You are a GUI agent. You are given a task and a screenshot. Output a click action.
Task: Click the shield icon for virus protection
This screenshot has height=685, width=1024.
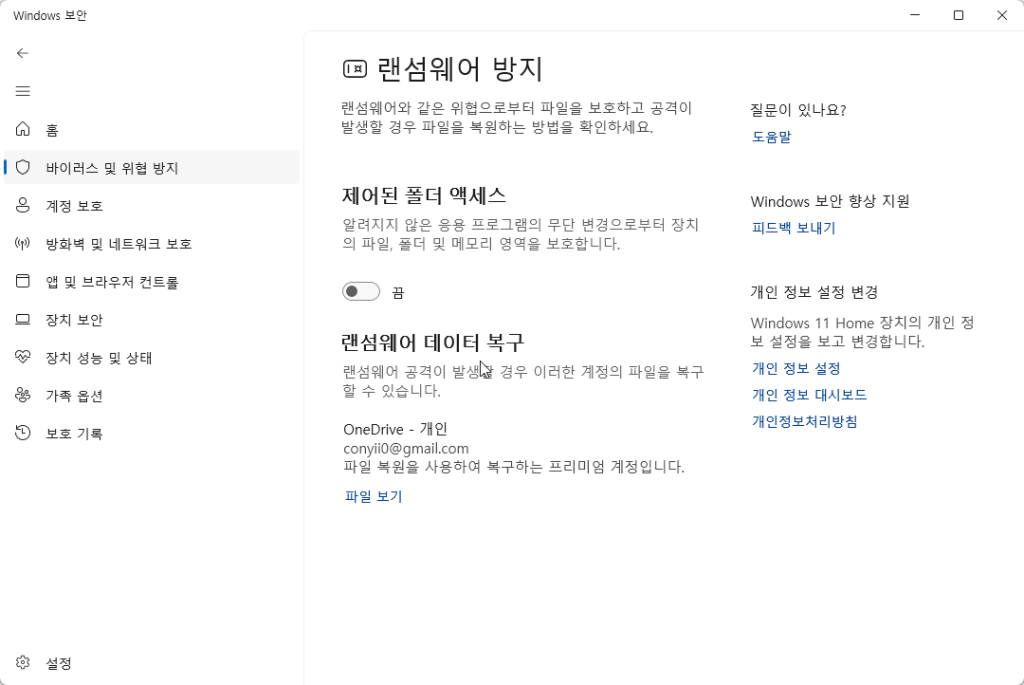(x=23, y=167)
